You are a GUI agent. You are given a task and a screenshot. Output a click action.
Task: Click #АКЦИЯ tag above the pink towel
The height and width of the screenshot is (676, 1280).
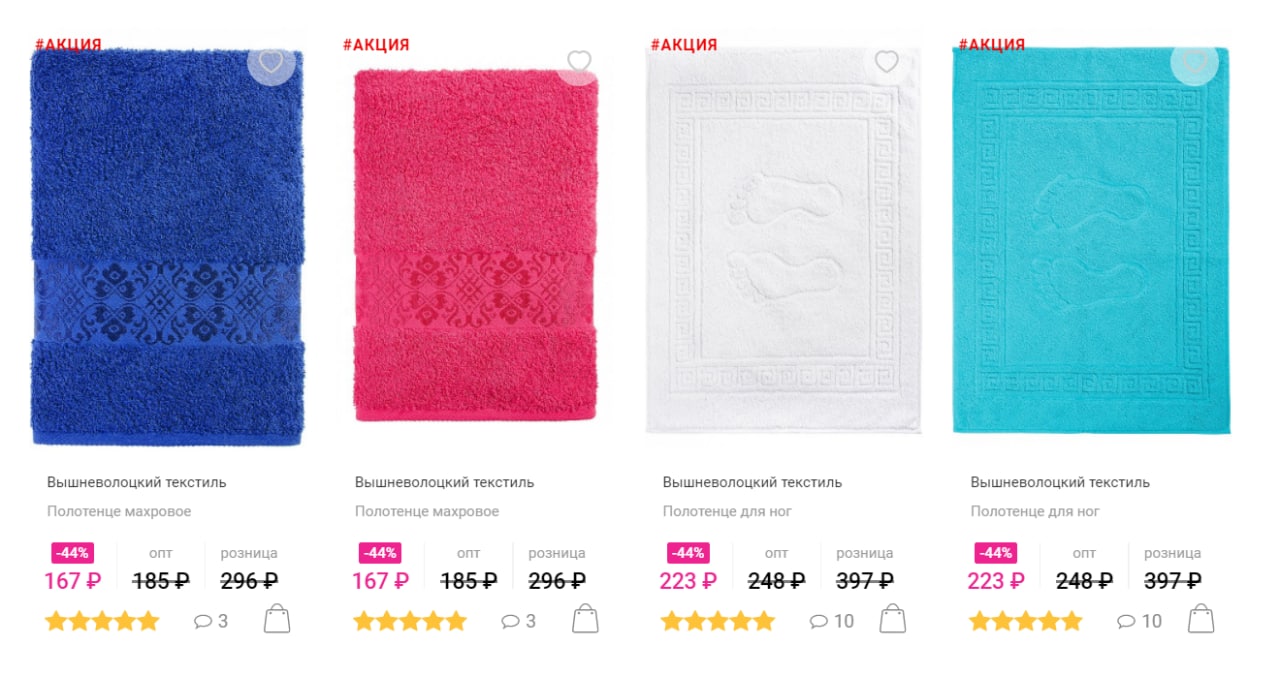[376, 44]
